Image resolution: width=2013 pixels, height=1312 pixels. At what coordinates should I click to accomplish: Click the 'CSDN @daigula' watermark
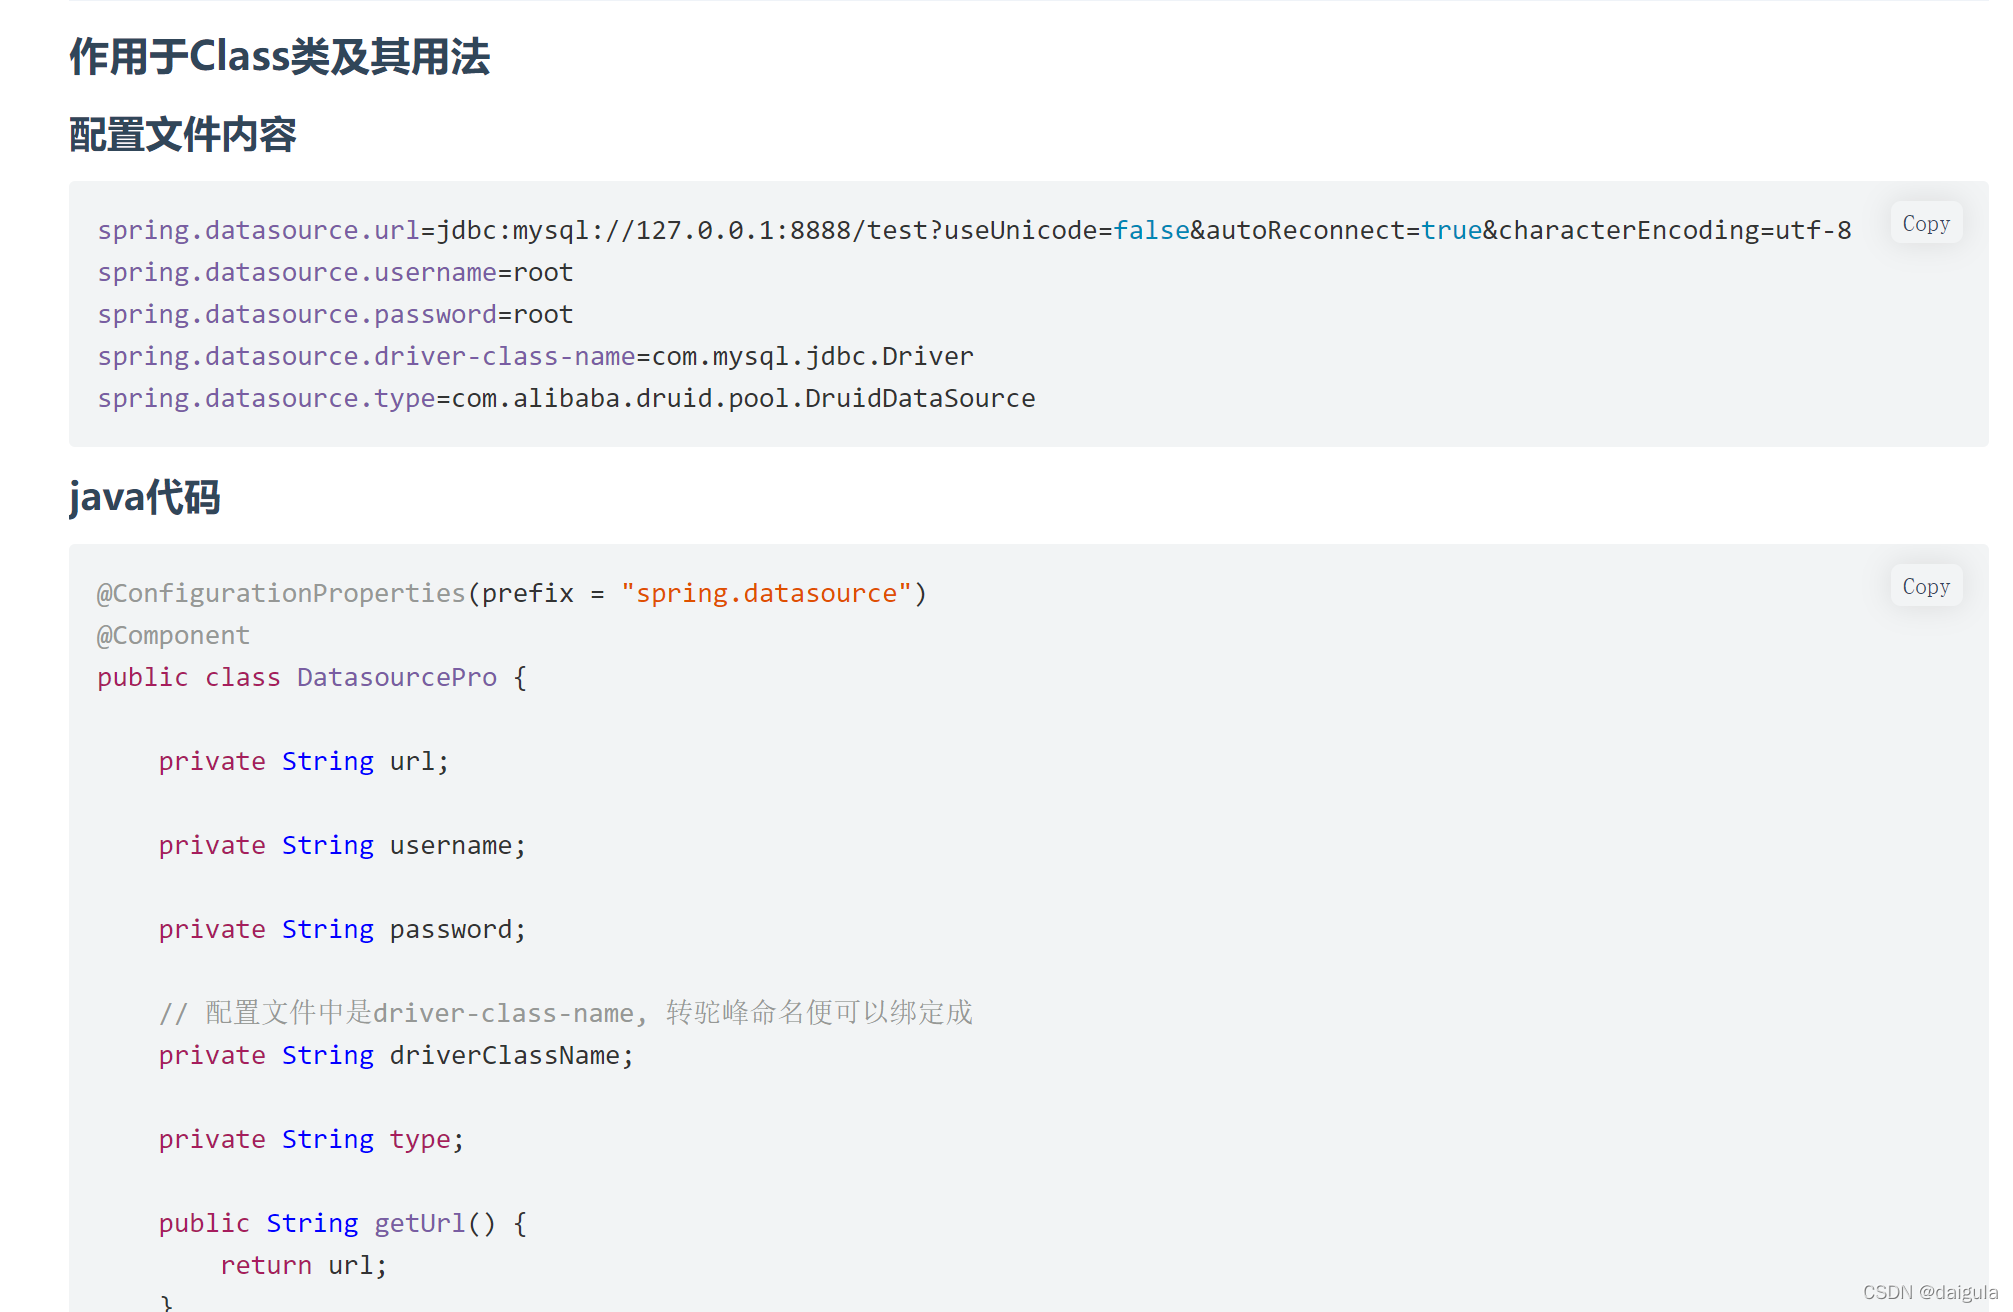(x=1929, y=1292)
